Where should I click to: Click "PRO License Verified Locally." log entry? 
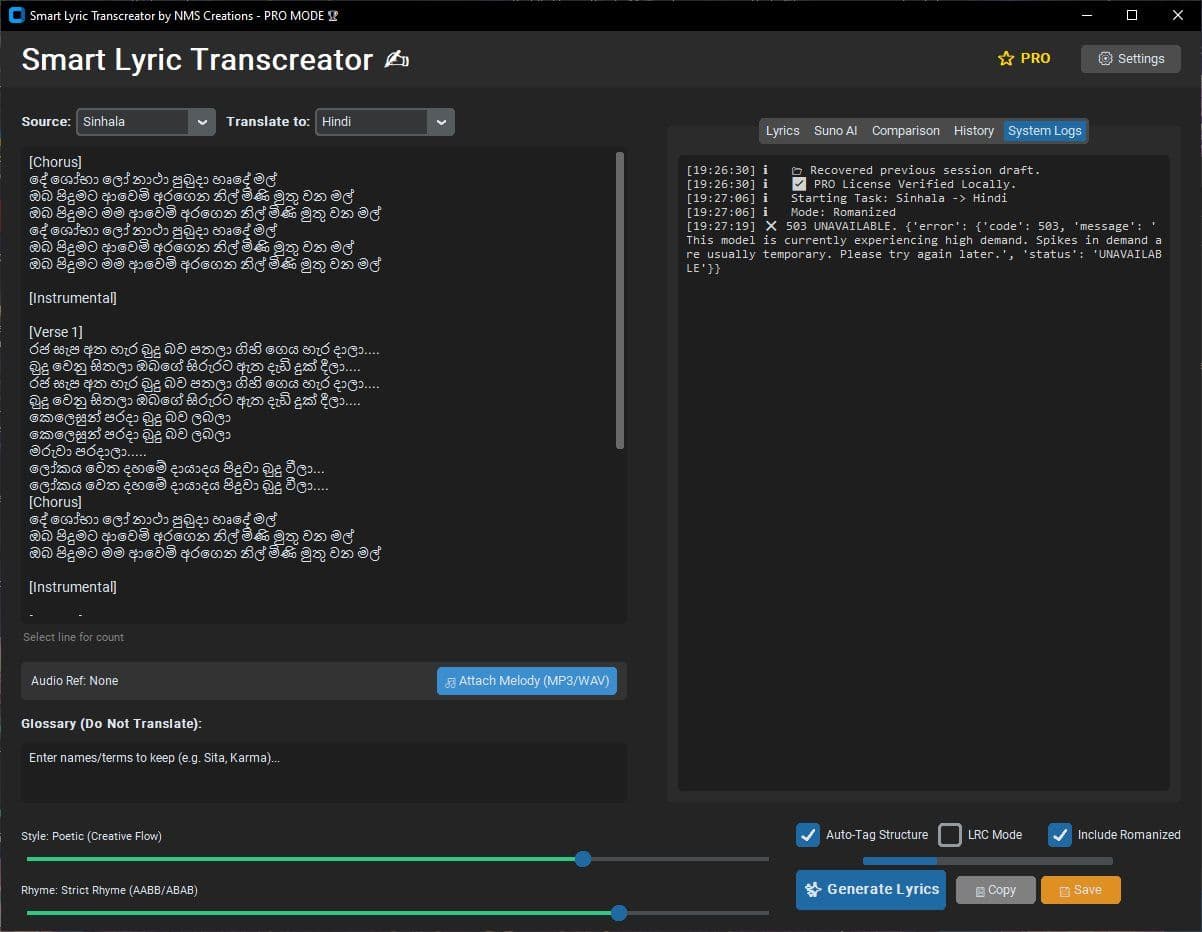pos(915,184)
